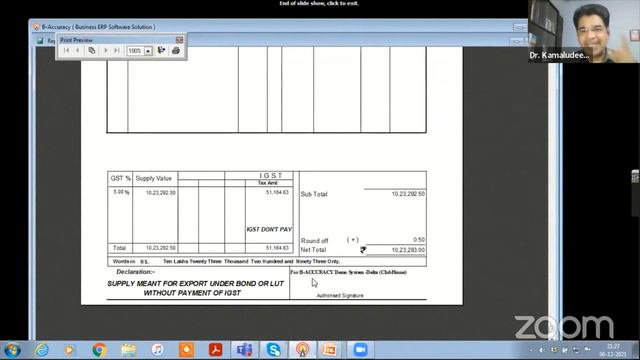Open File Explorer from taskbar

click(128, 350)
